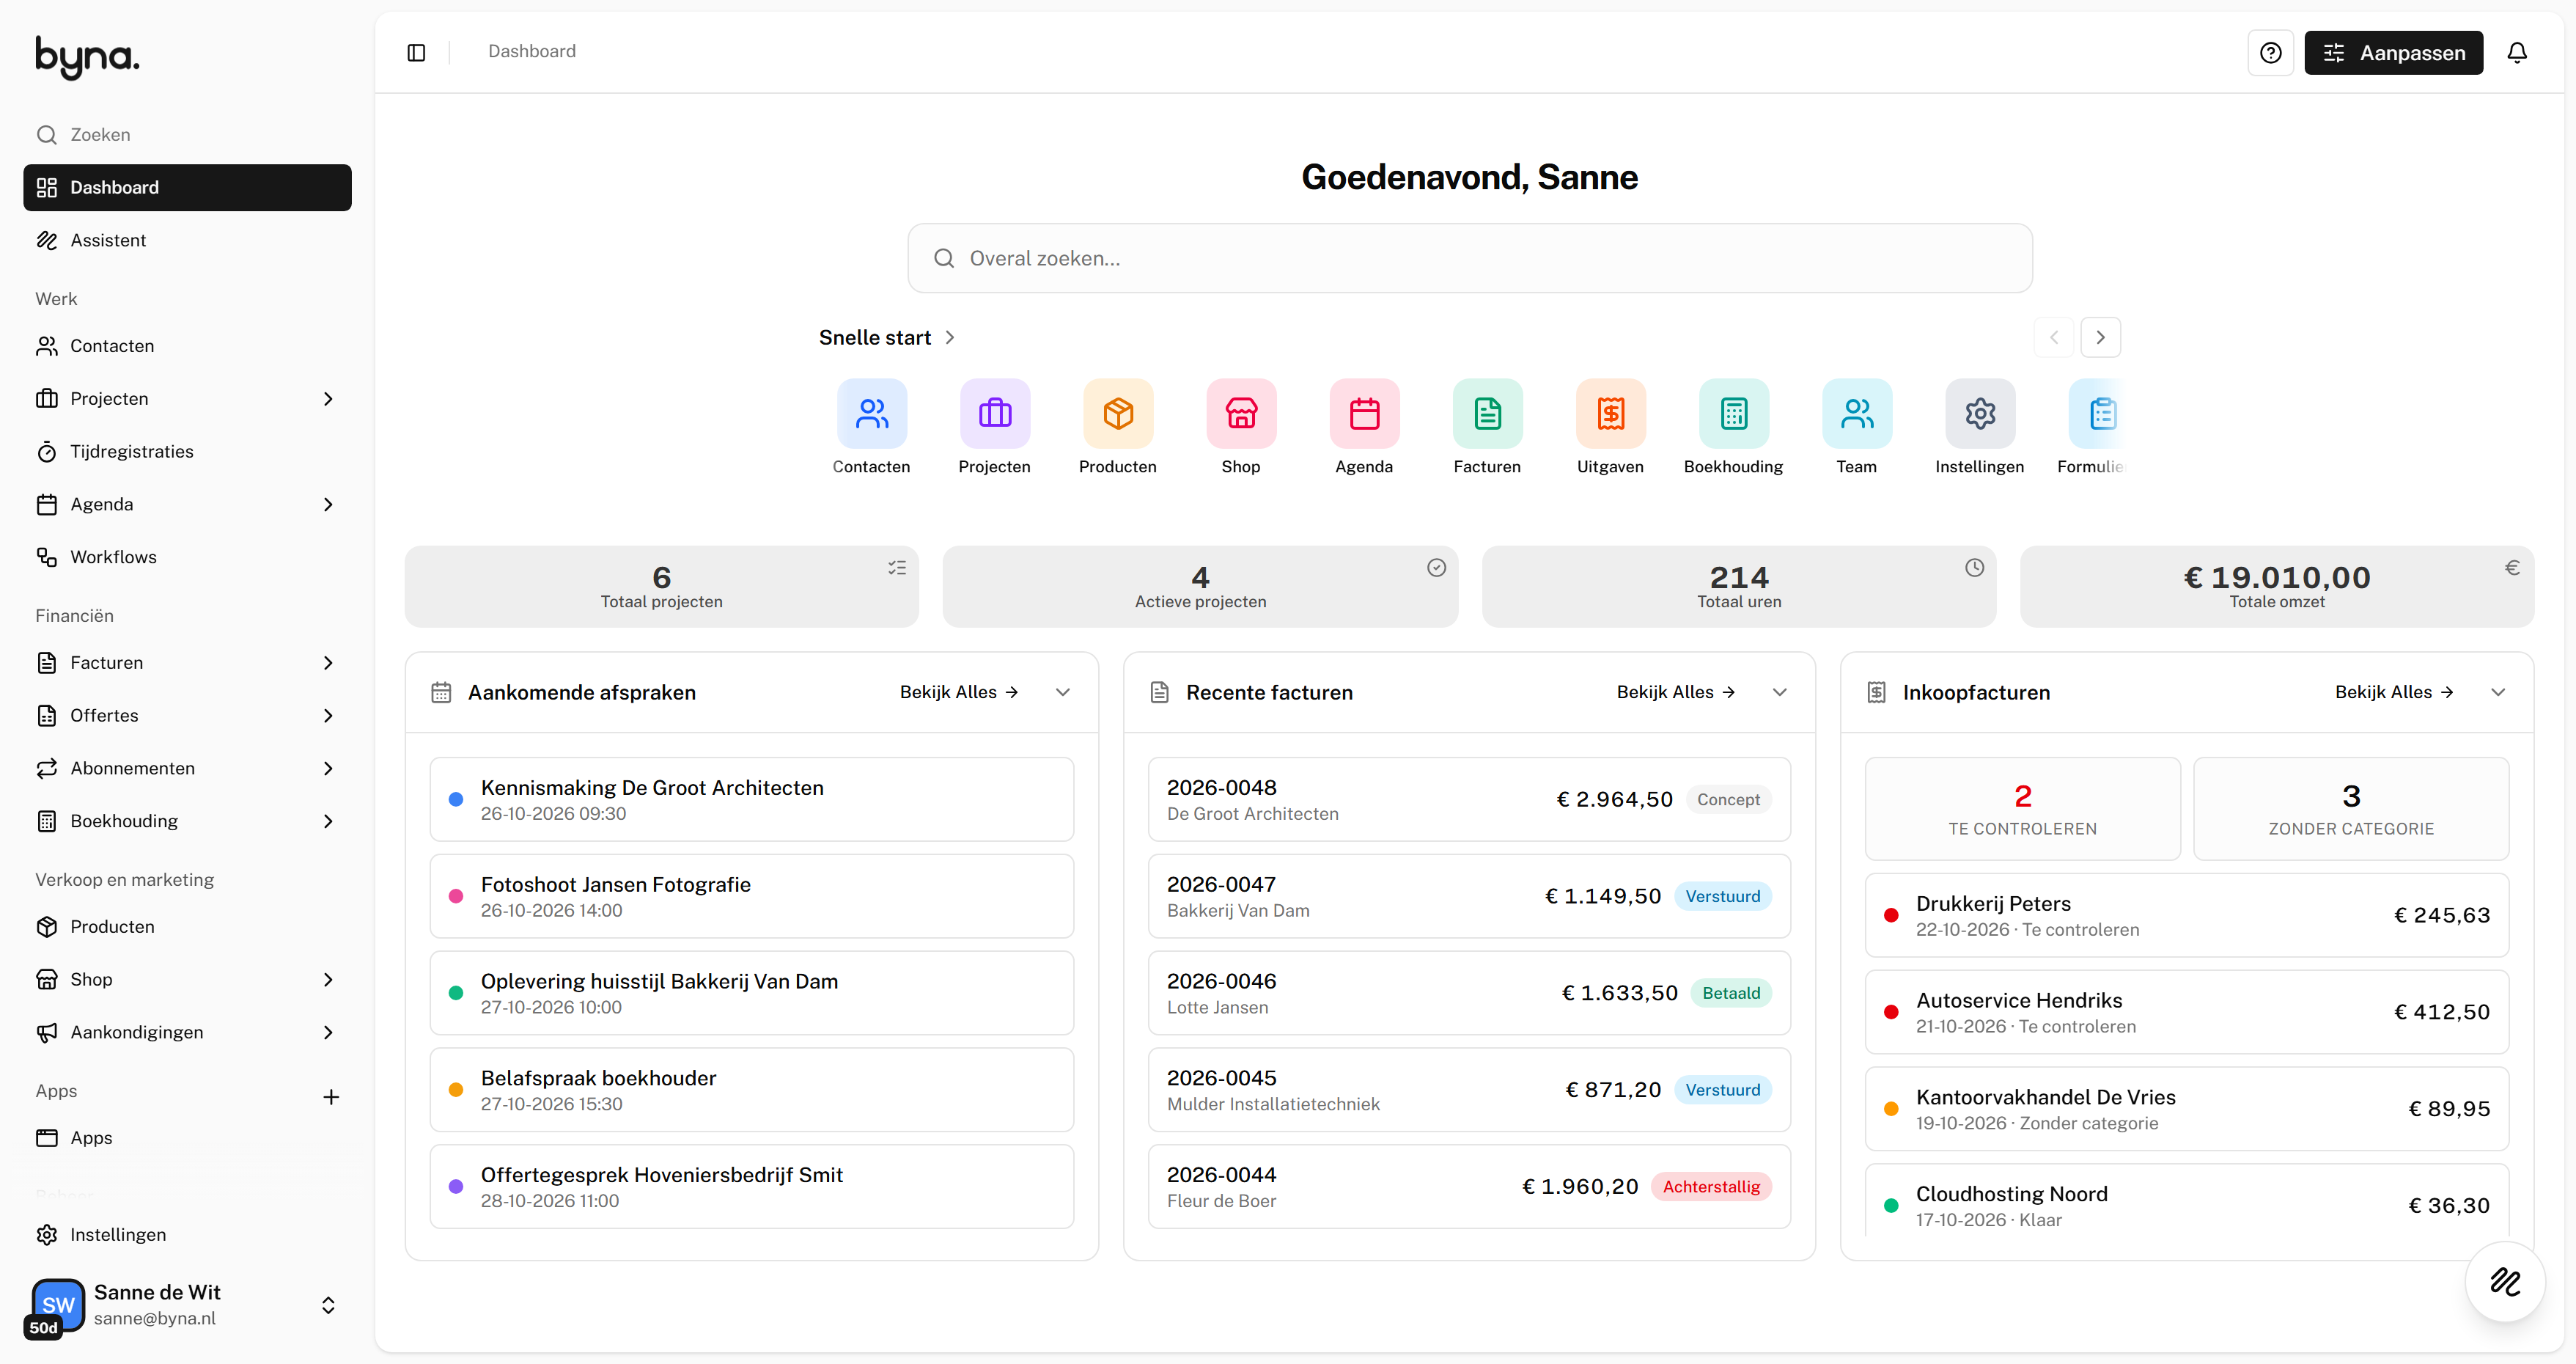Open the floating assistant button
Screen dimensions: 2576x1364
click(x=2504, y=1281)
